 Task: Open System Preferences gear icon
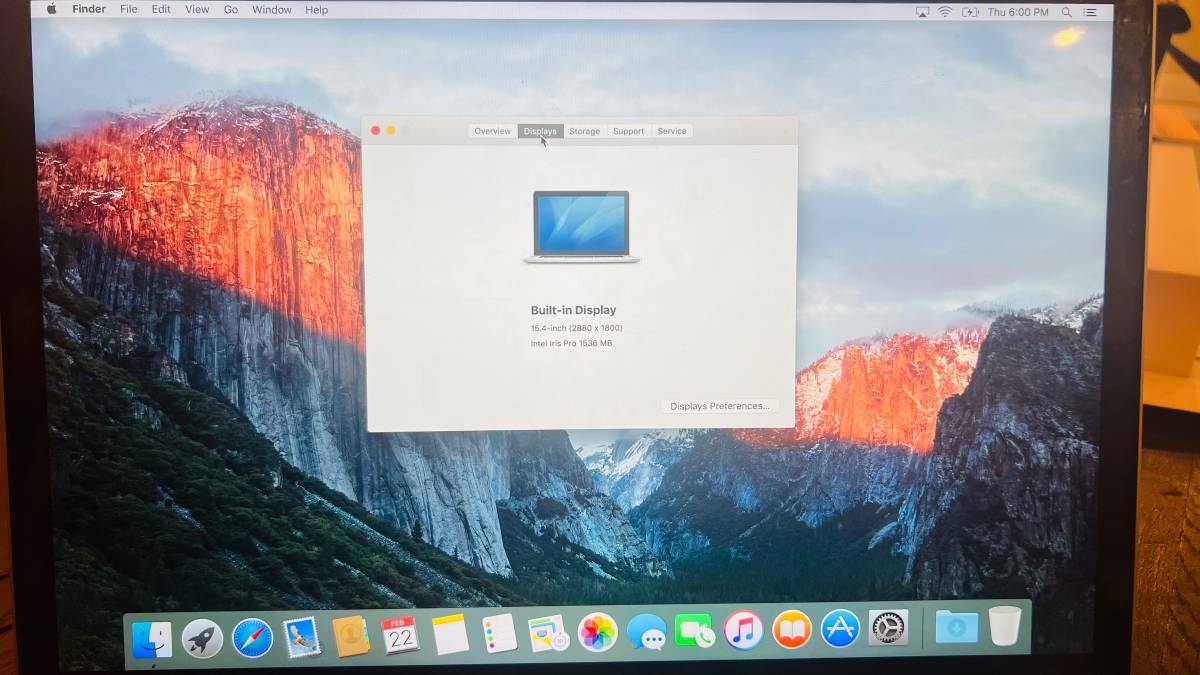tap(888, 627)
